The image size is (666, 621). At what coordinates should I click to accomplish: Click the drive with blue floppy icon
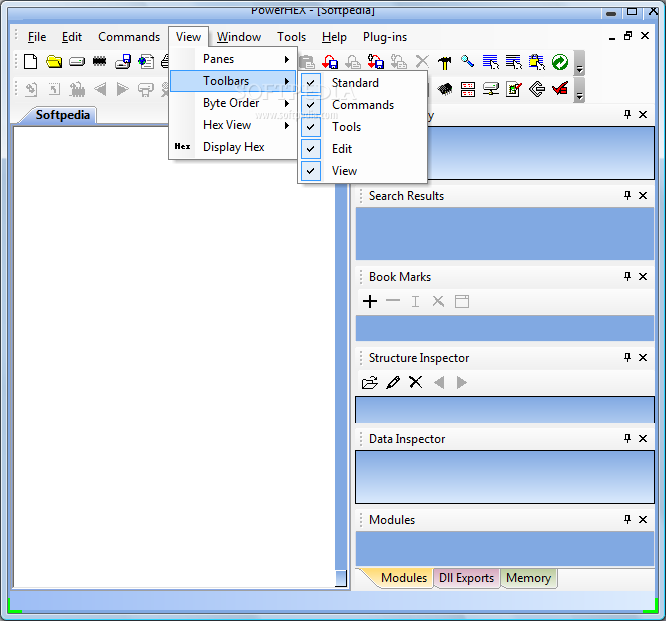(123, 62)
